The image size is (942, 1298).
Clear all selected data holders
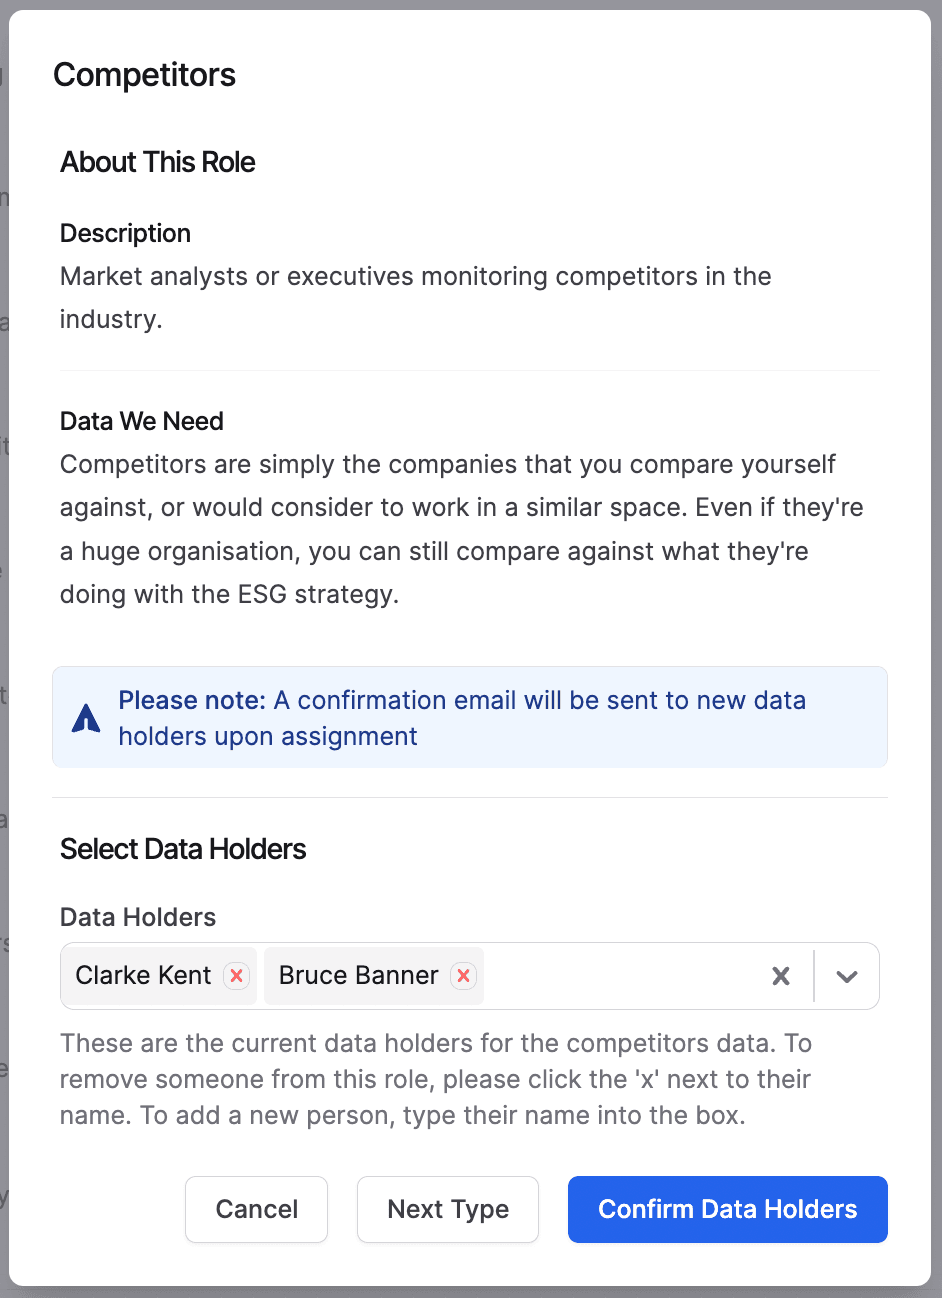(781, 976)
